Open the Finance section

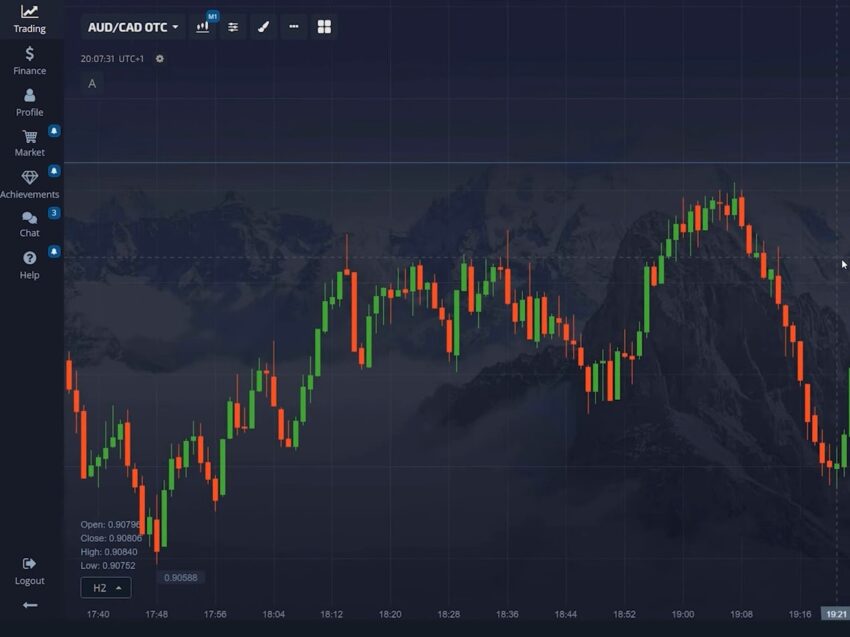tap(29, 61)
